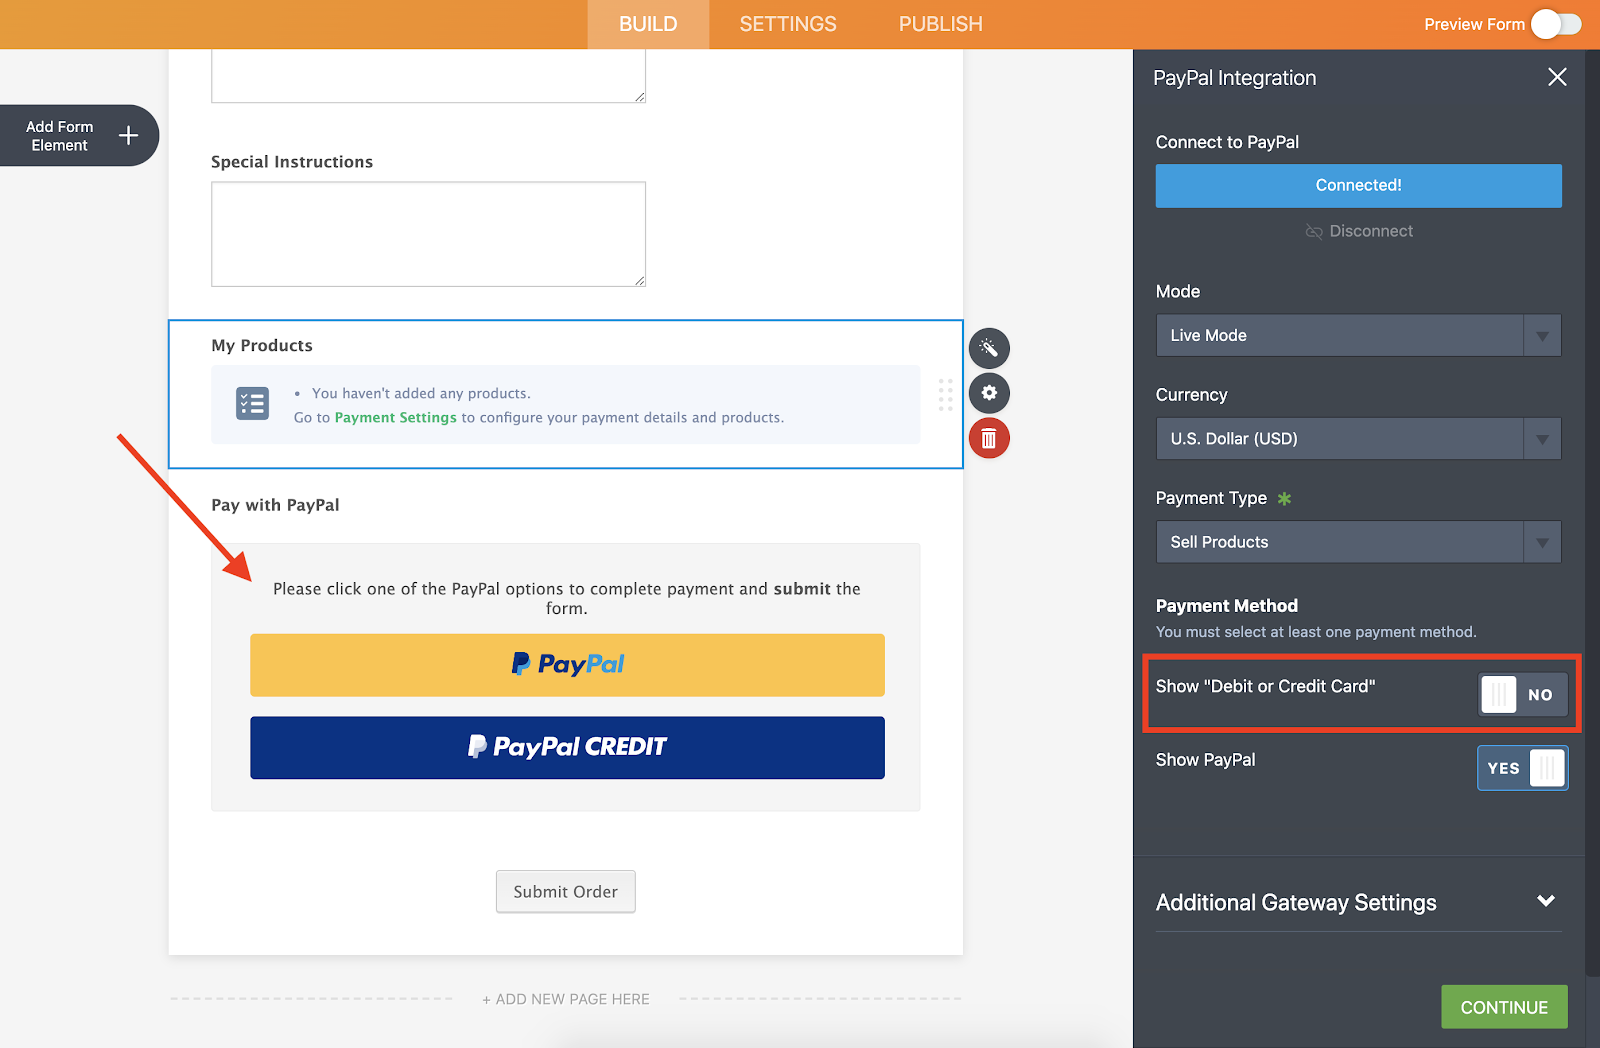
Task: Switch to the SETTINGS tab
Action: tap(788, 24)
